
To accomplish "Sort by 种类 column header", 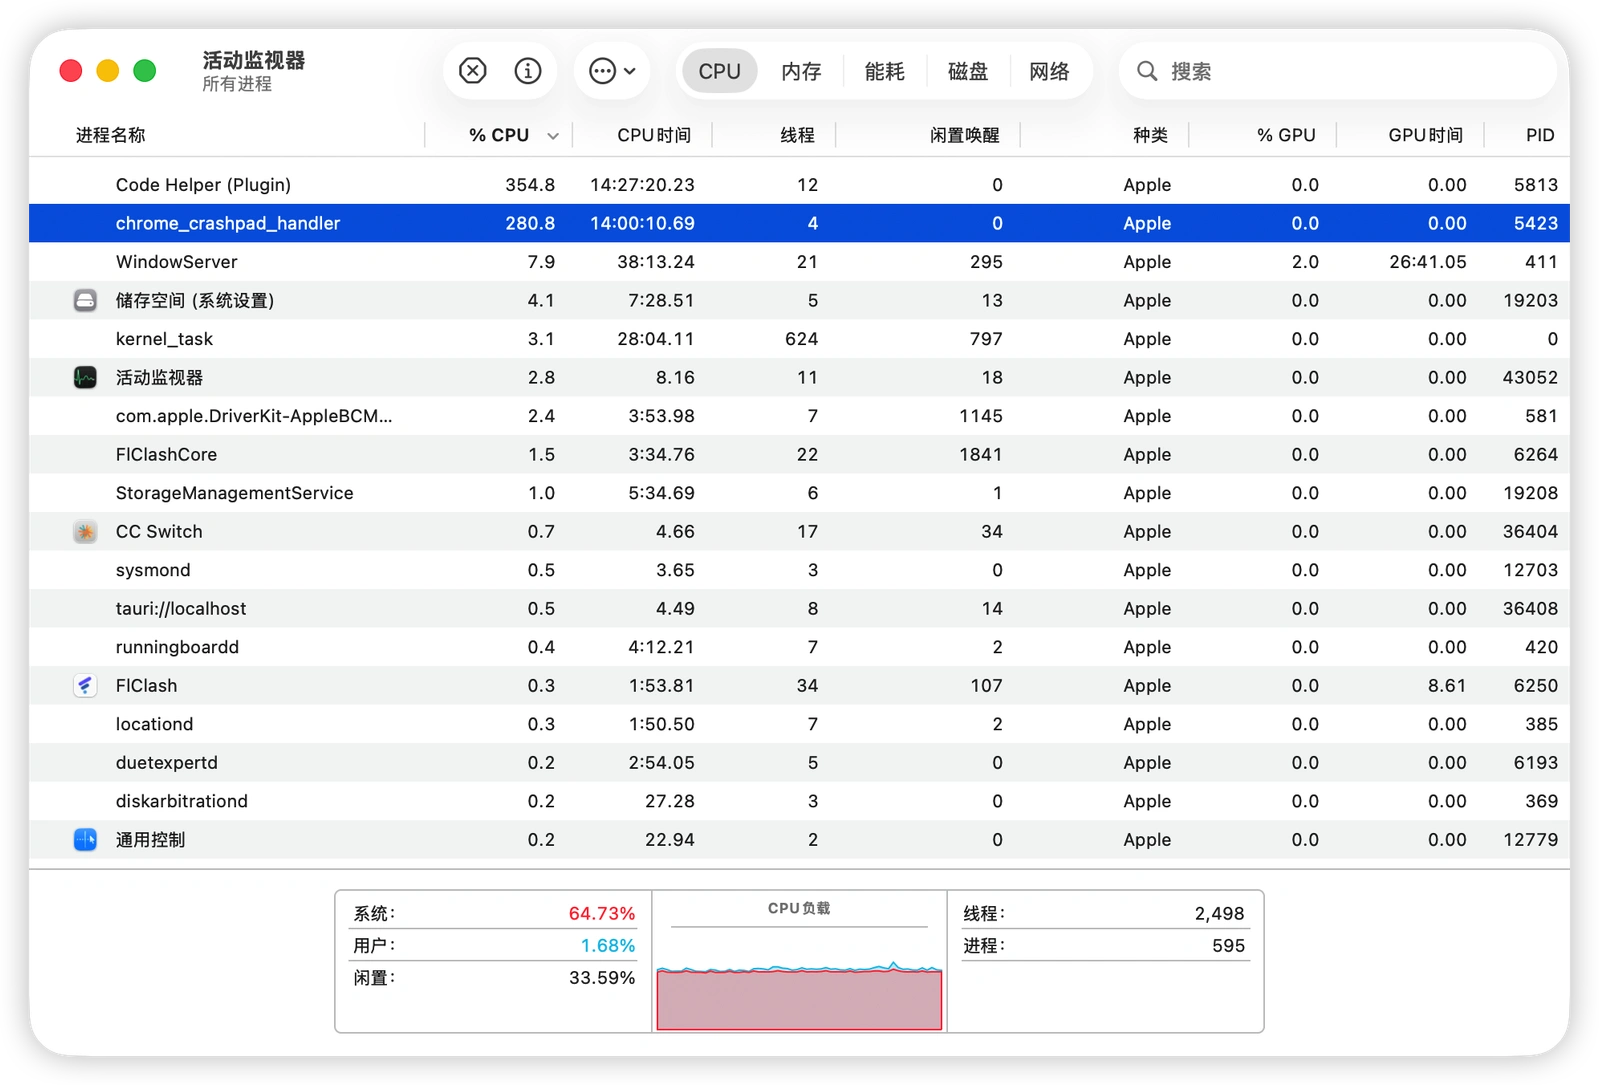I will point(1150,135).
